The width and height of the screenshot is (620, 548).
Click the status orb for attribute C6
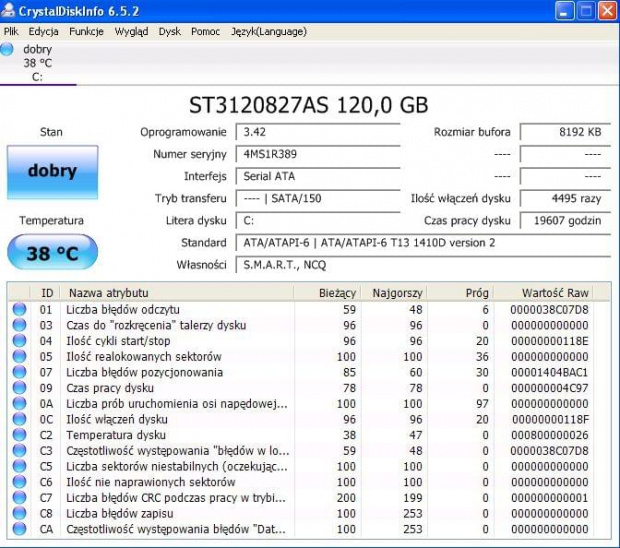click(x=19, y=482)
